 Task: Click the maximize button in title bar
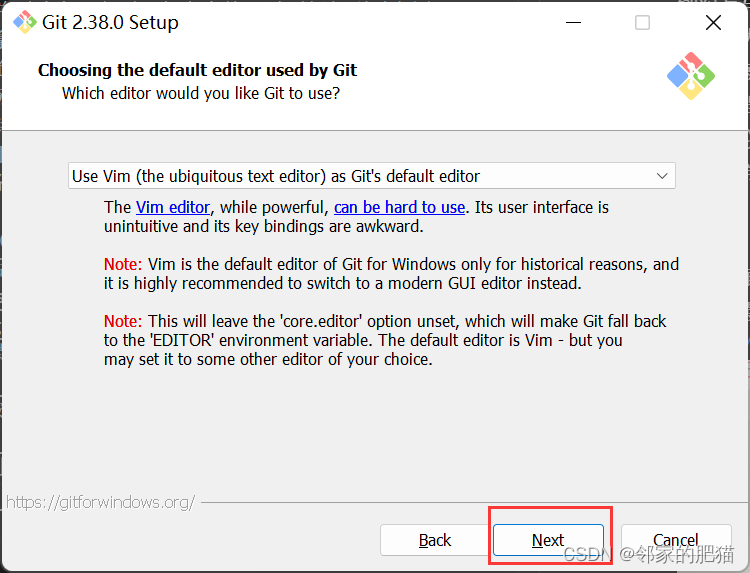pos(642,22)
